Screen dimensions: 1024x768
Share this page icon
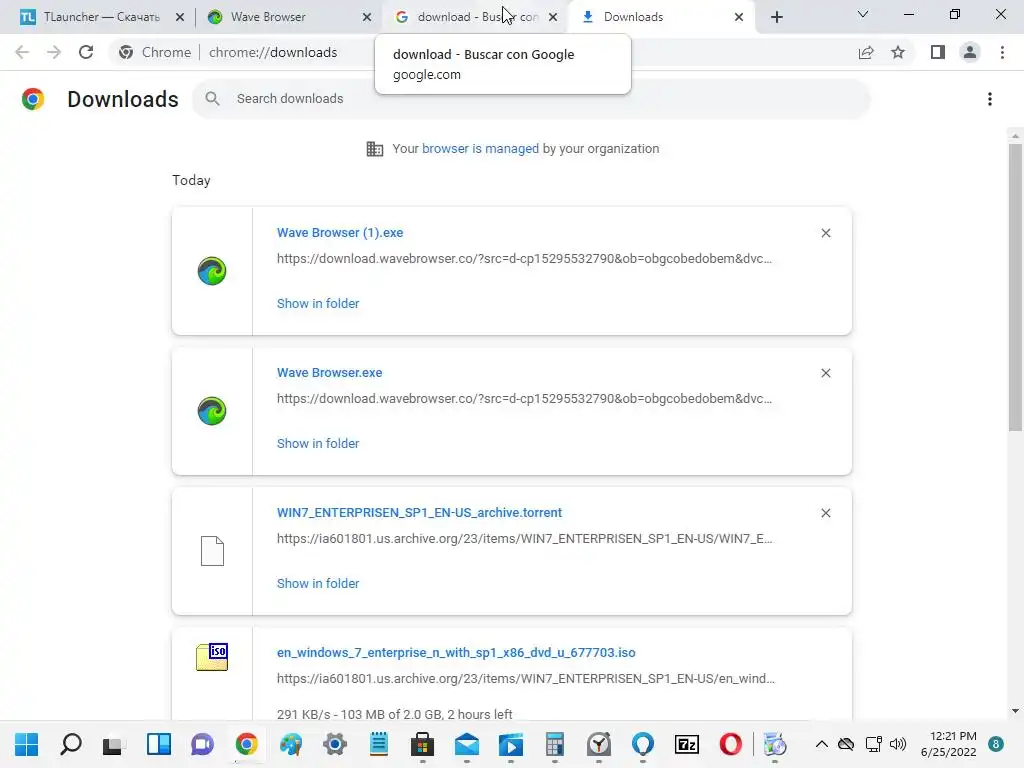[866, 52]
